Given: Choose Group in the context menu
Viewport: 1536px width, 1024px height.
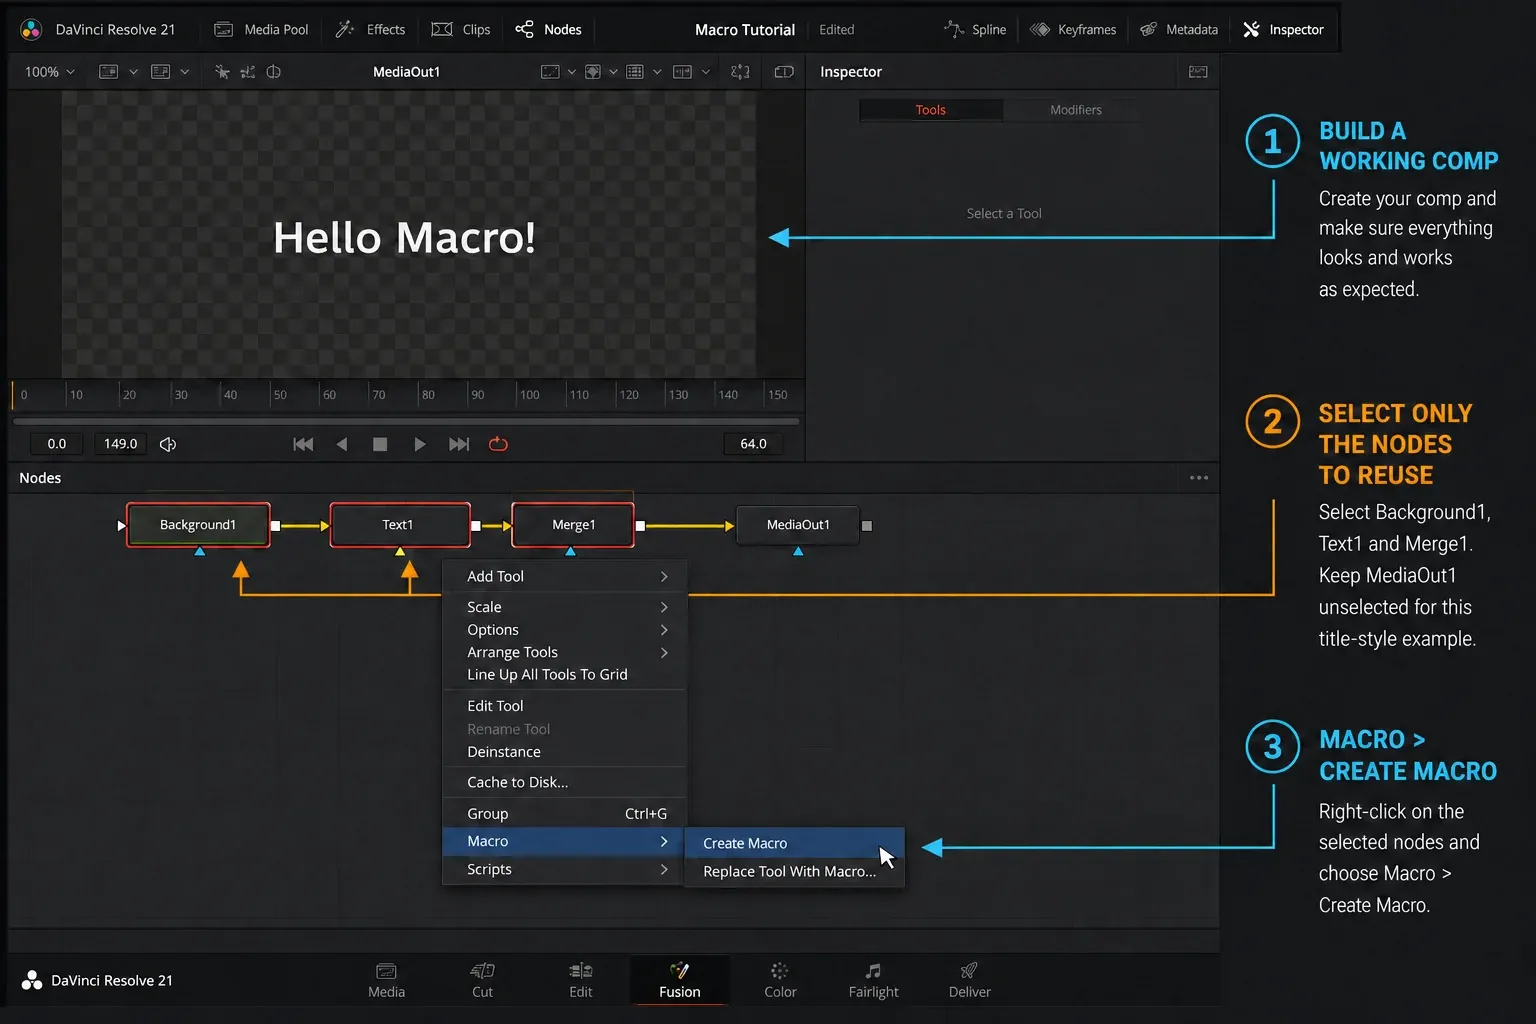Looking at the screenshot, I should coord(565,814).
